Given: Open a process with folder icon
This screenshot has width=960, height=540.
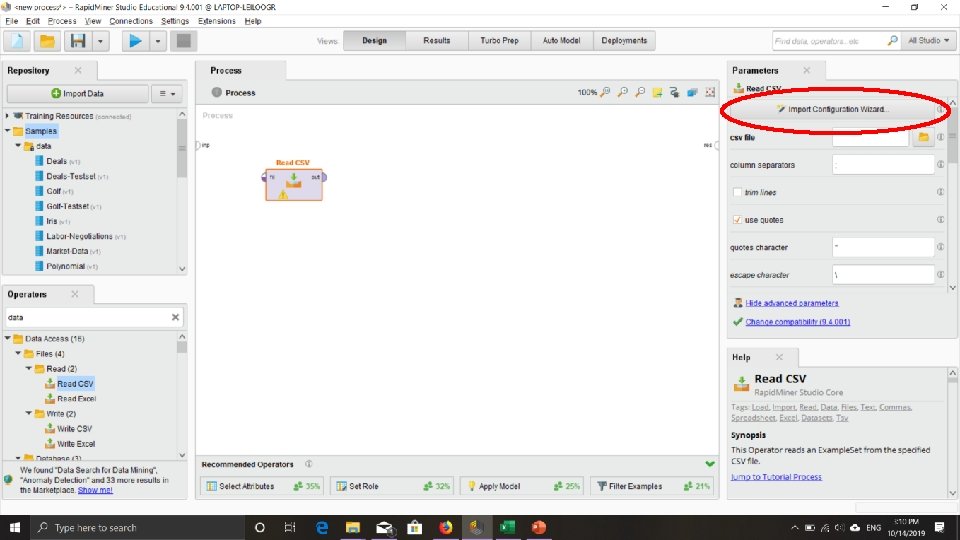Looking at the screenshot, I should click(x=47, y=41).
